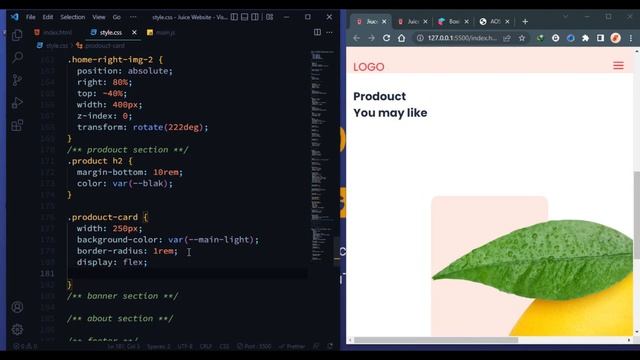Open the Chrome profile avatar
Image resolution: width=640 pixels, height=360 pixels.
click(x=616, y=38)
